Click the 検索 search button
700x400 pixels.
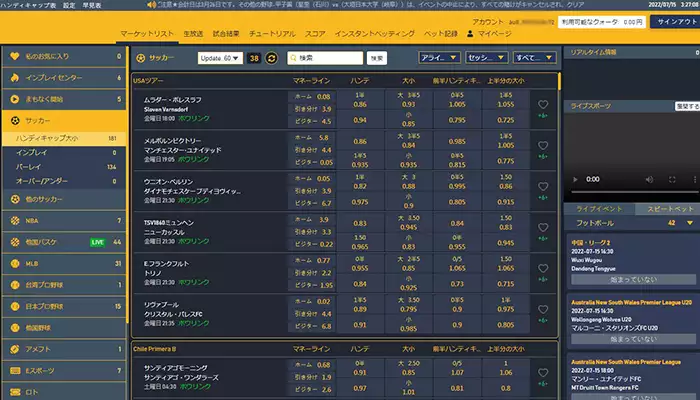tap(376, 58)
